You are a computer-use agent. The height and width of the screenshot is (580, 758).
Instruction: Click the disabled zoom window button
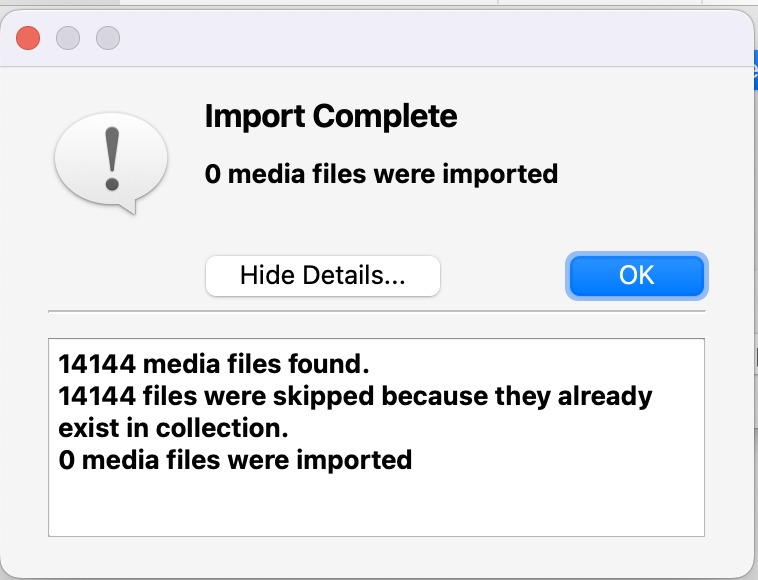pos(108,38)
